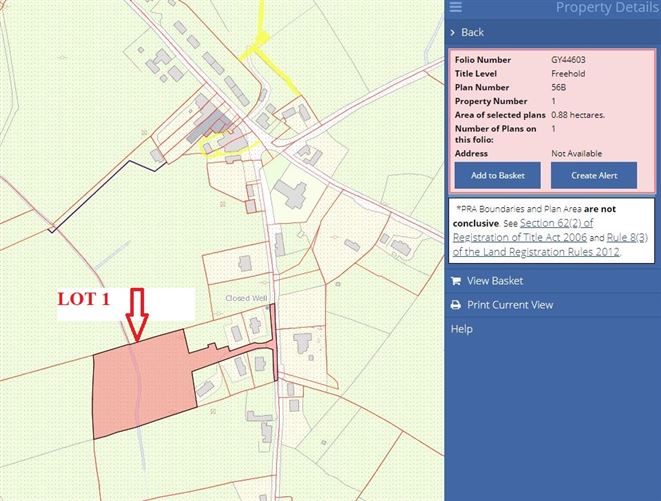Click the Folio Number value GY44603
661x501 pixels.
coord(568,60)
